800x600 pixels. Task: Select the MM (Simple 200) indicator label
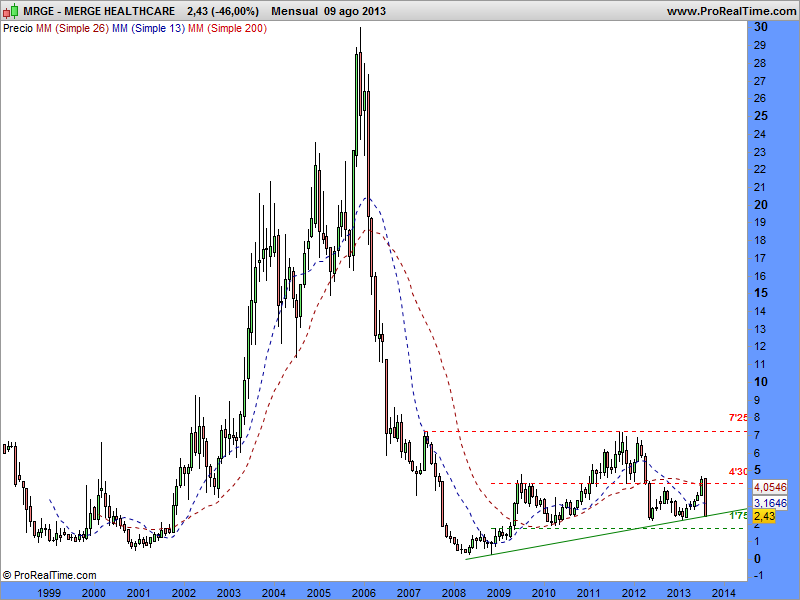(x=228, y=29)
